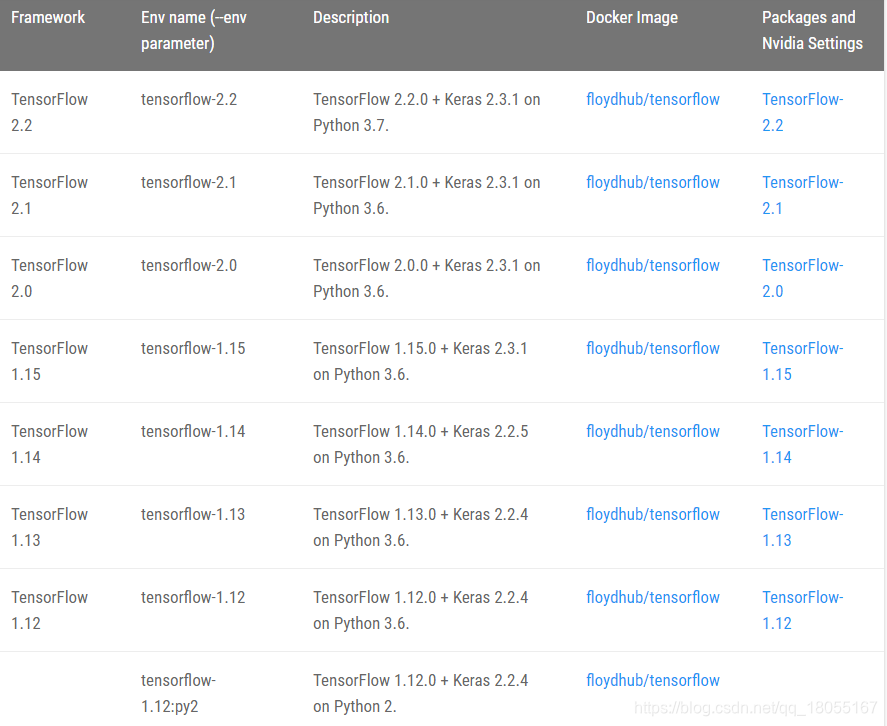Click the Docker Image column header
Screen dimensions: 887x726
632,18
